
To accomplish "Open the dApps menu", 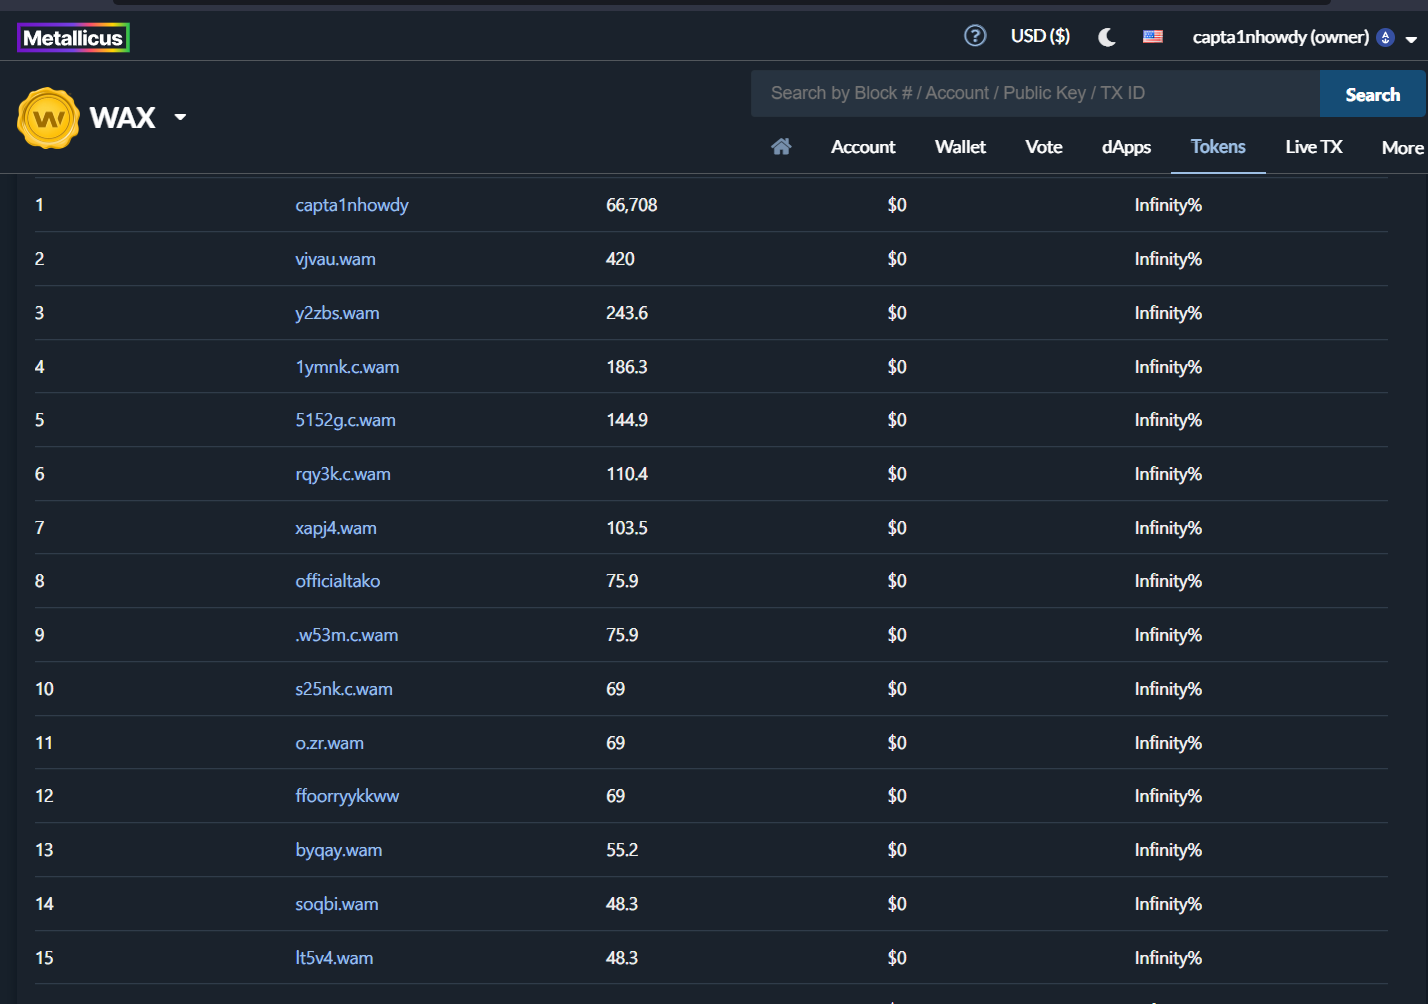I will pyautogui.click(x=1126, y=147).
